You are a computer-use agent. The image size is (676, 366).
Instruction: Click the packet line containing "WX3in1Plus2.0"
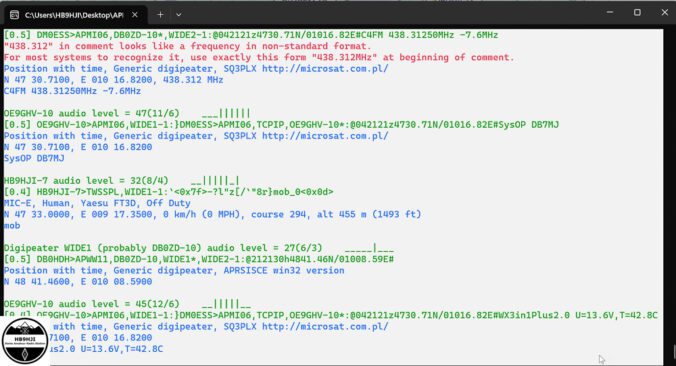pos(331,315)
